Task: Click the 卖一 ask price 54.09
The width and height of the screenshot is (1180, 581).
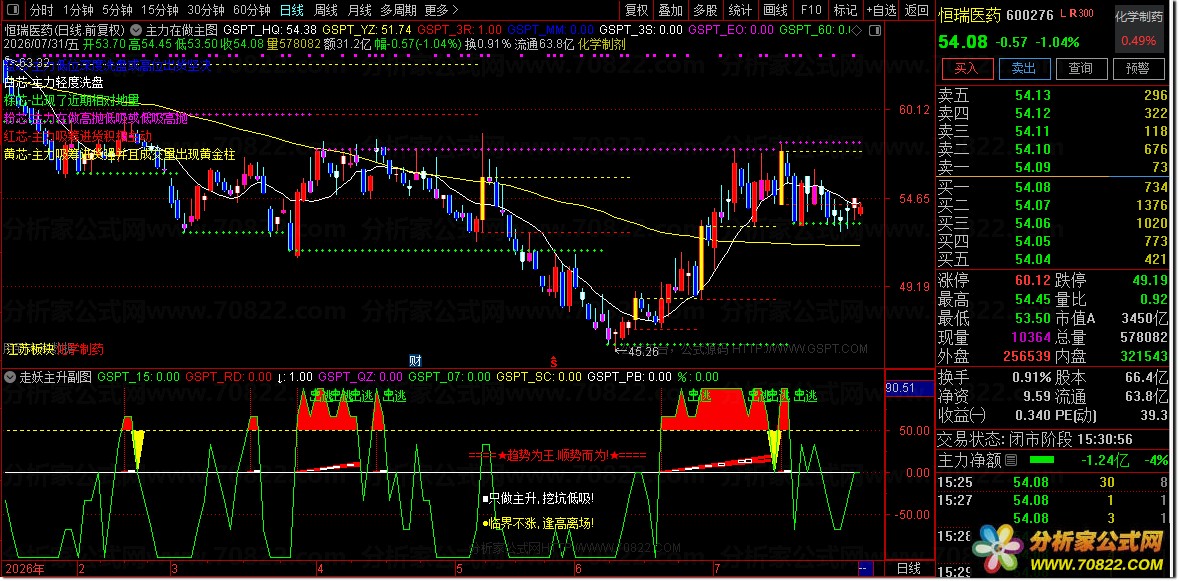Action: (1032, 167)
